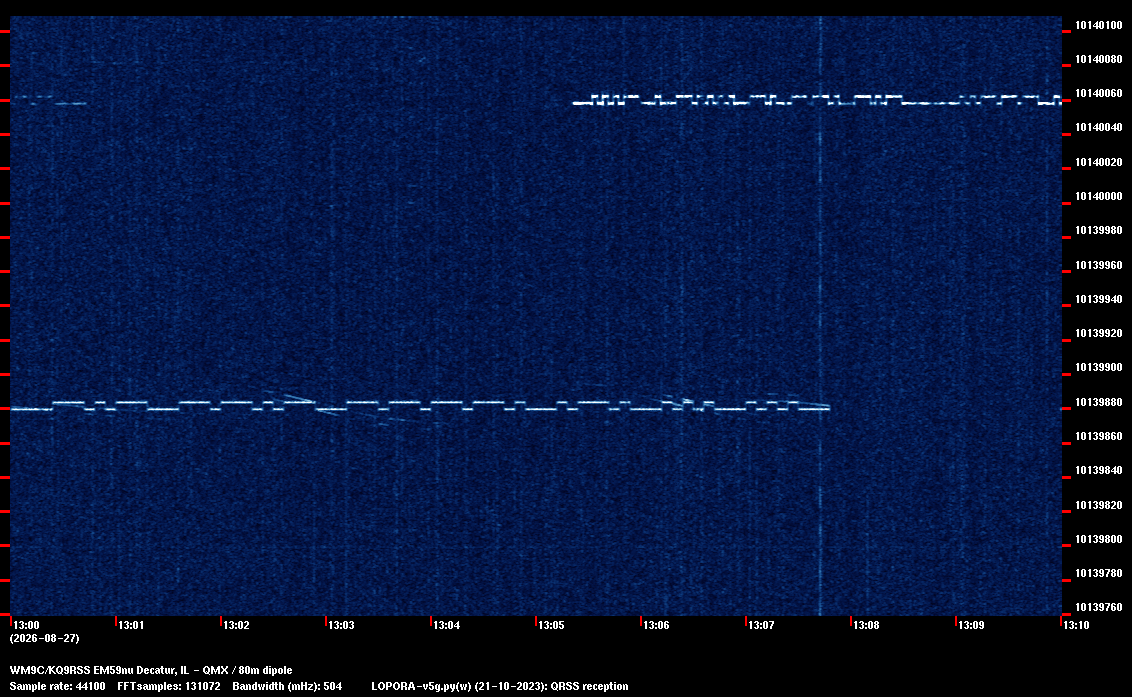Click the 10140000 frequency label
Screen dimensions: 1132x697
tap(1098, 196)
